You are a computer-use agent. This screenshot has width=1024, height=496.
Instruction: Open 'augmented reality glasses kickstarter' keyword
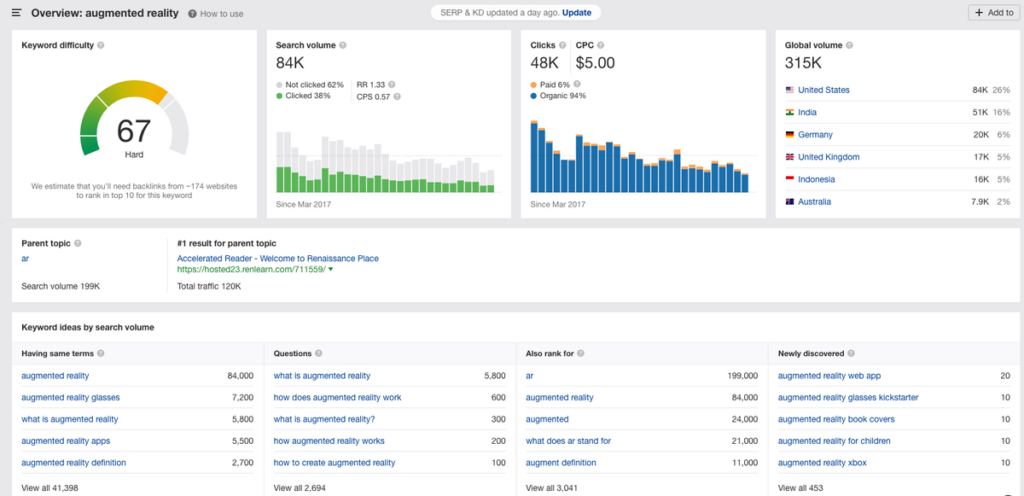pos(848,397)
